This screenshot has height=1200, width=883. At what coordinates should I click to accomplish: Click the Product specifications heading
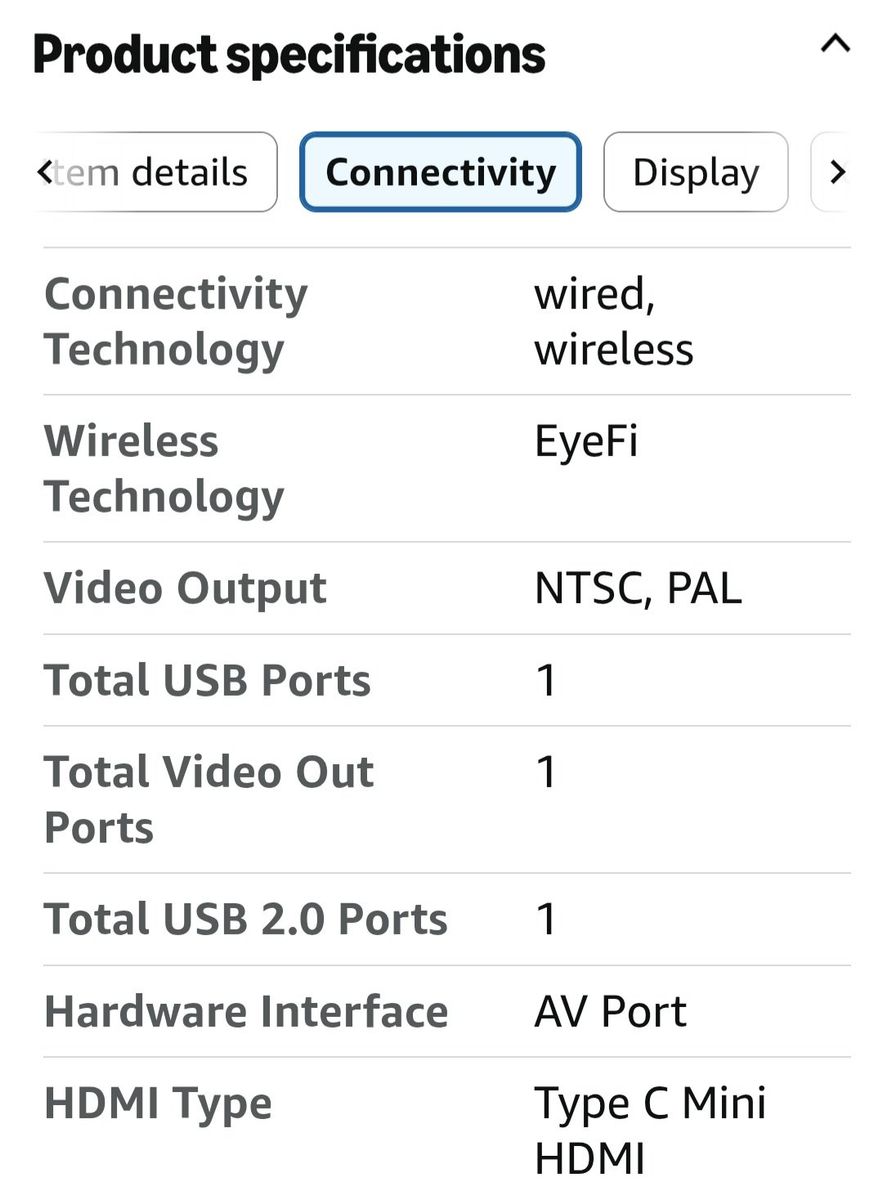click(289, 54)
